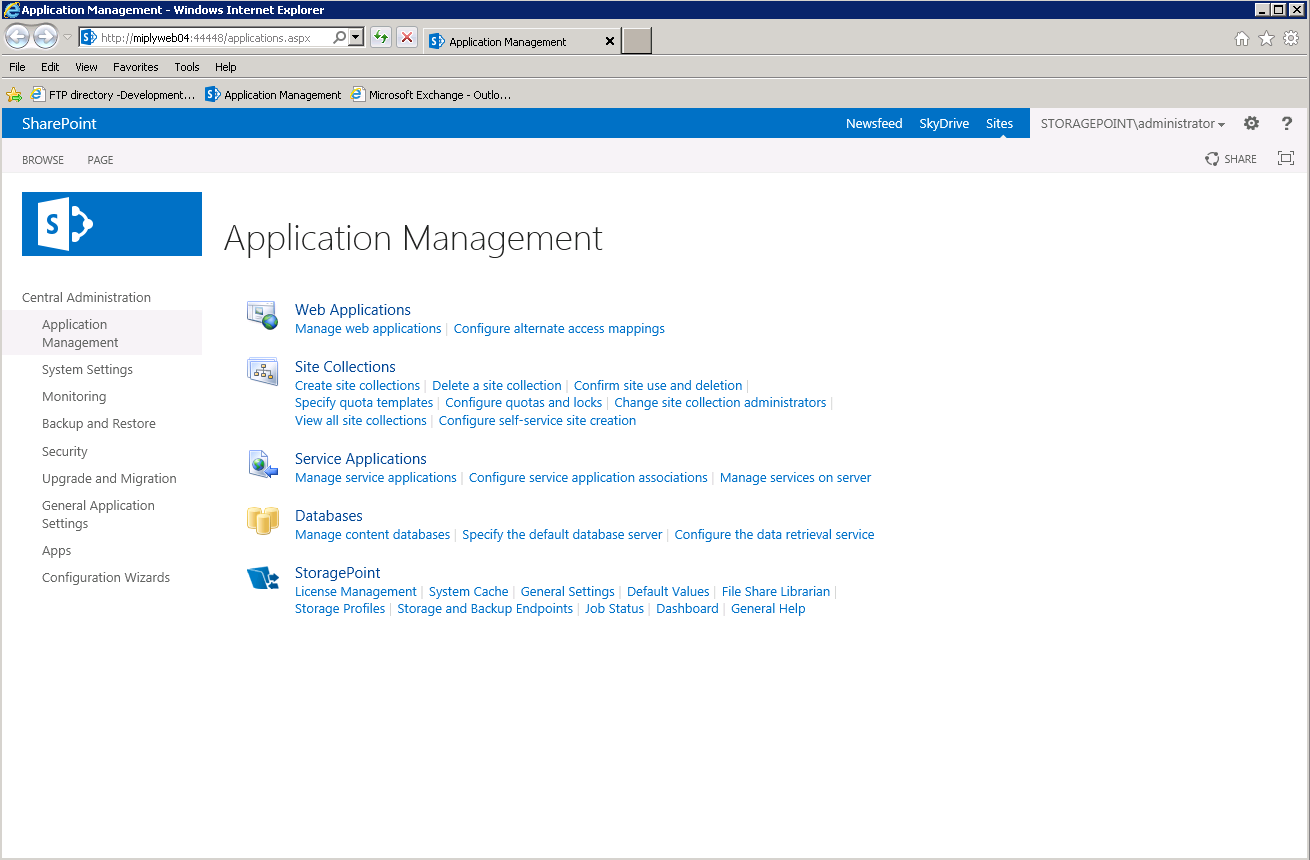Switch to the PAGE ribbon tab
Viewport: 1310px width, 860px height.
click(x=100, y=160)
